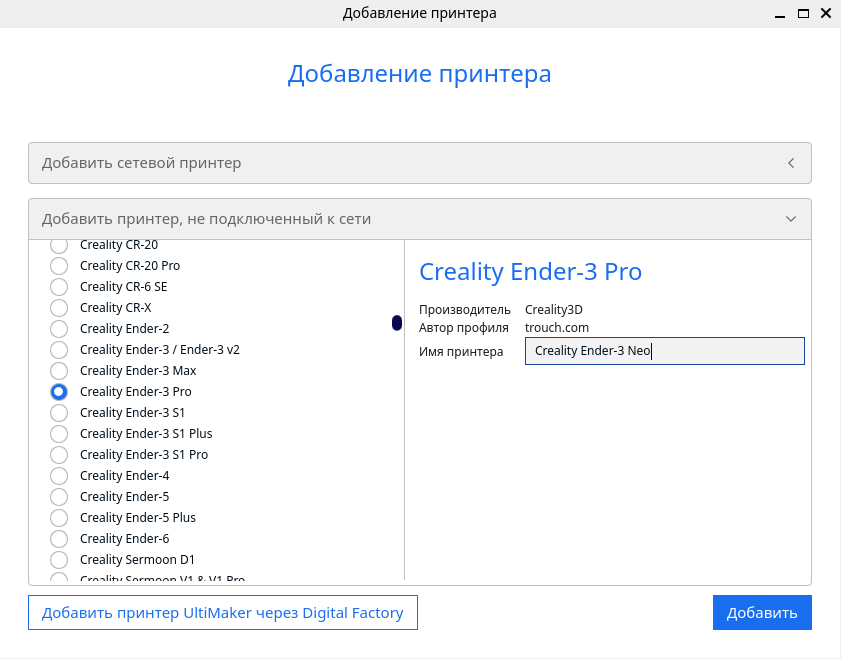Collapse the non-networked printer section chevron

coord(791,219)
